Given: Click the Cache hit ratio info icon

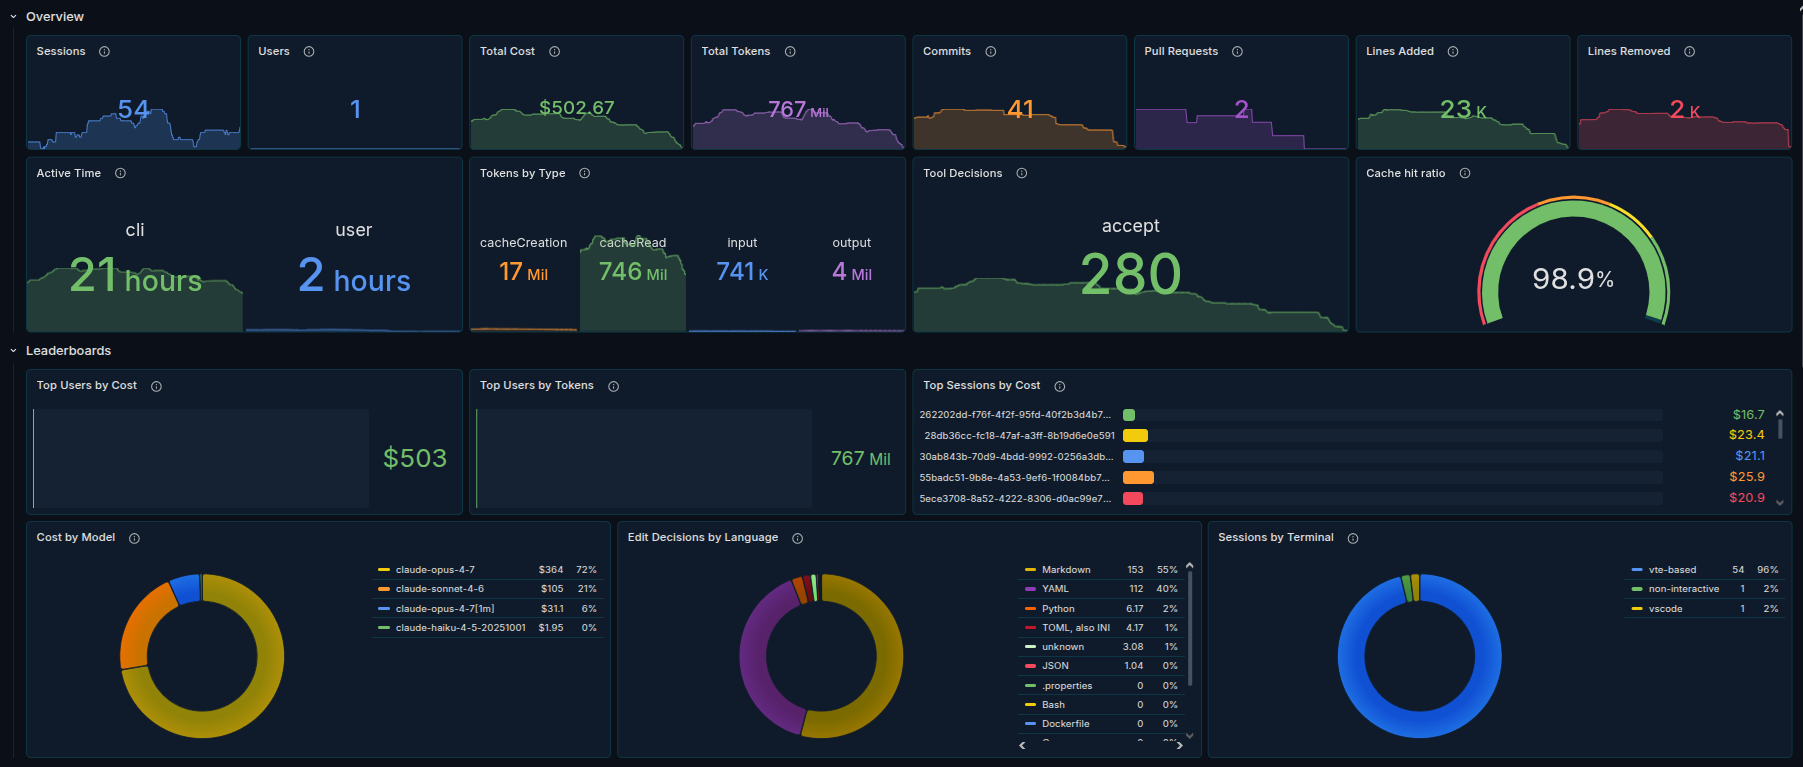Looking at the screenshot, I should (x=1464, y=174).
